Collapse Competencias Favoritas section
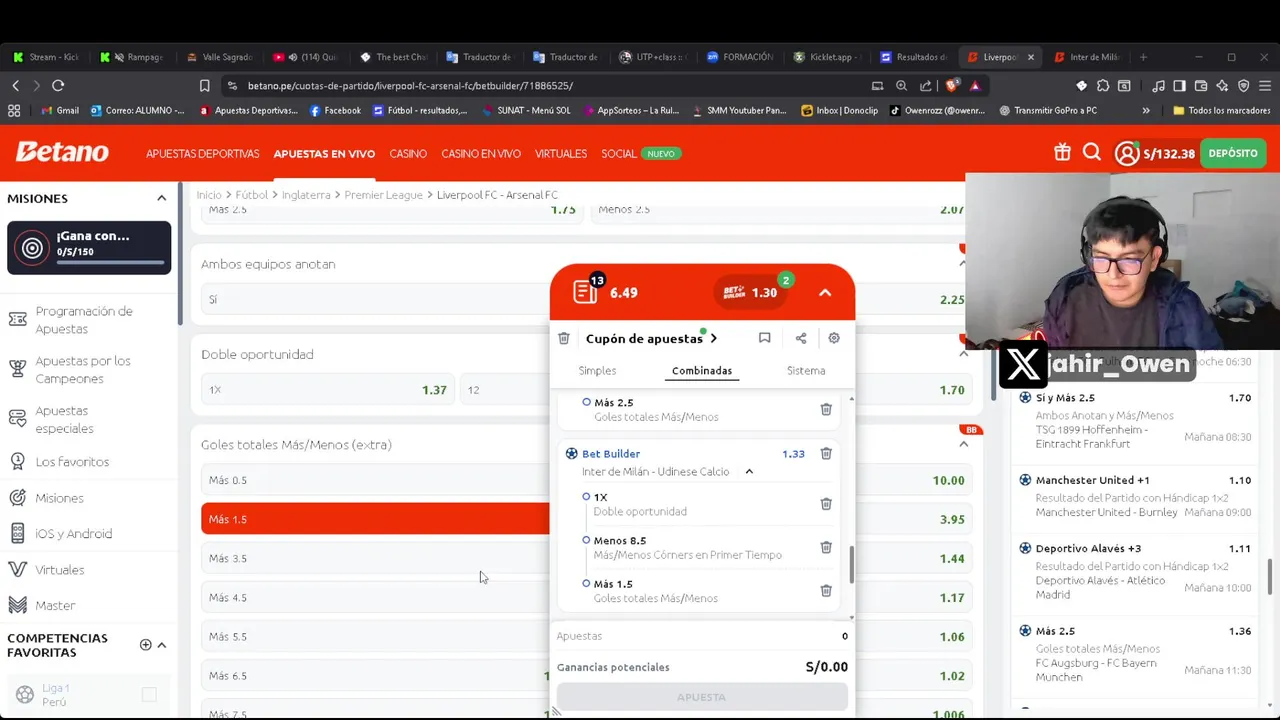Image resolution: width=1280 pixels, height=720 pixels. (x=162, y=645)
